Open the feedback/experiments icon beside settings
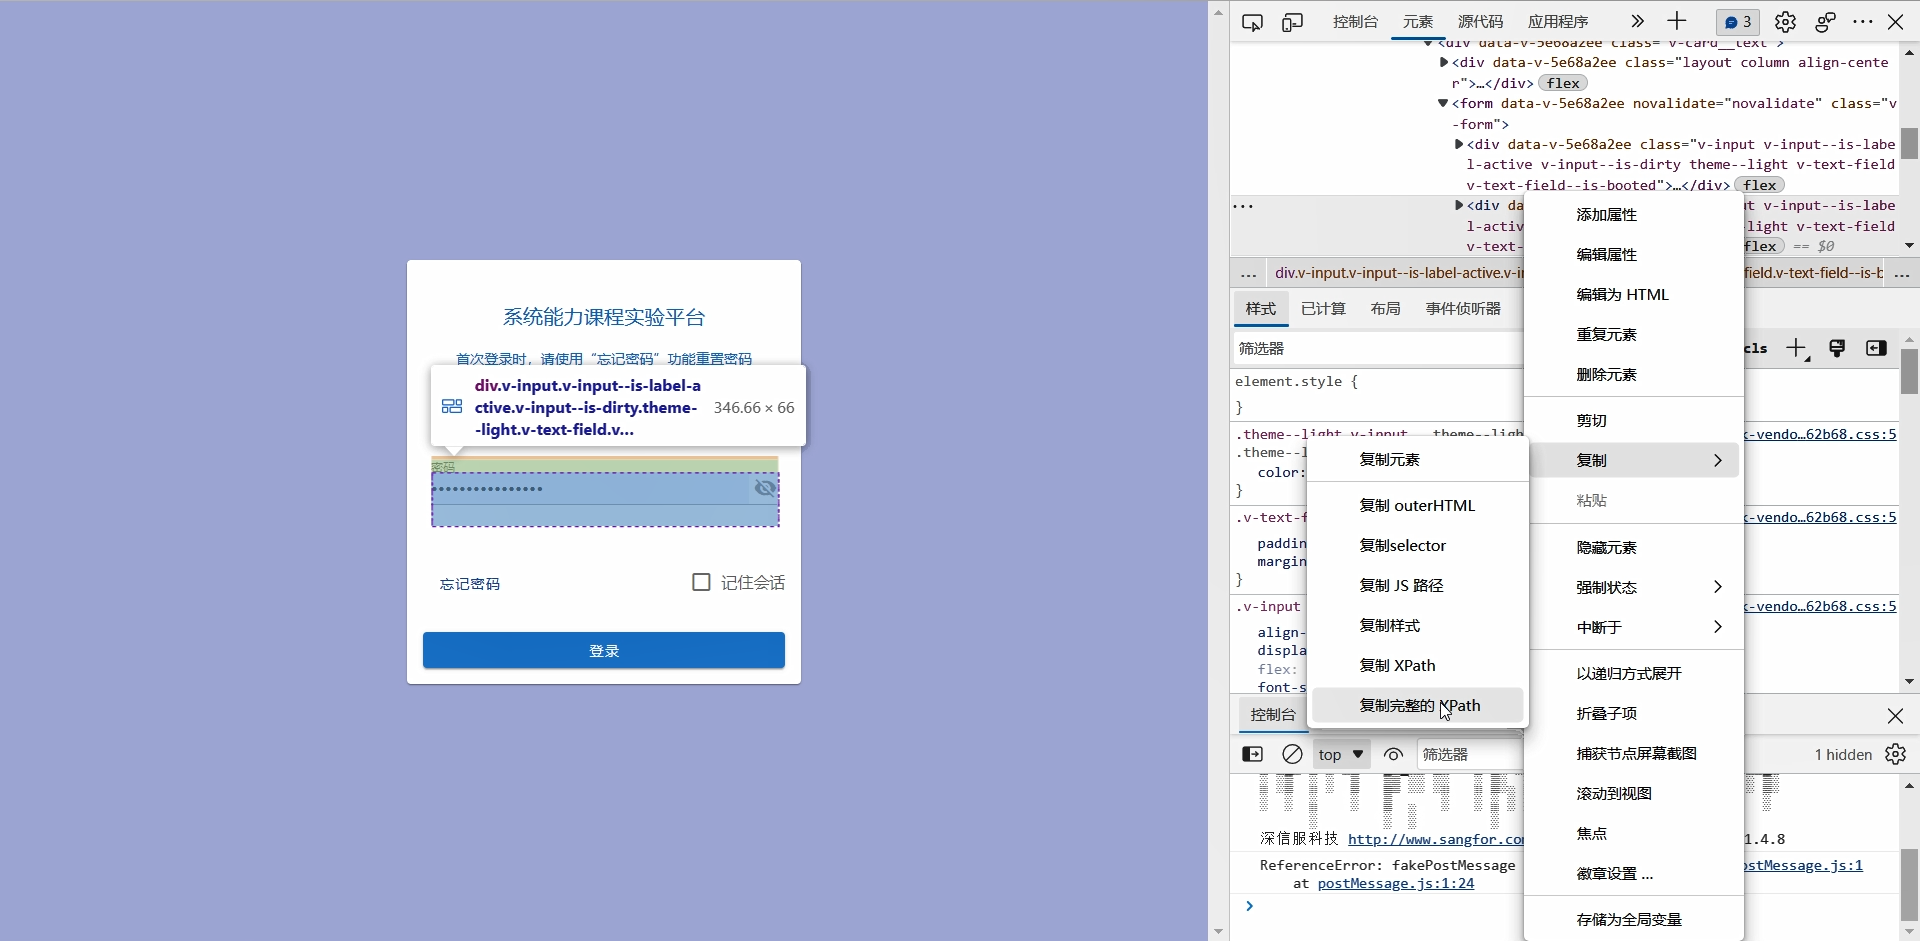The width and height of the screenshot is (1920, 941). click(x=1825, y=22)
